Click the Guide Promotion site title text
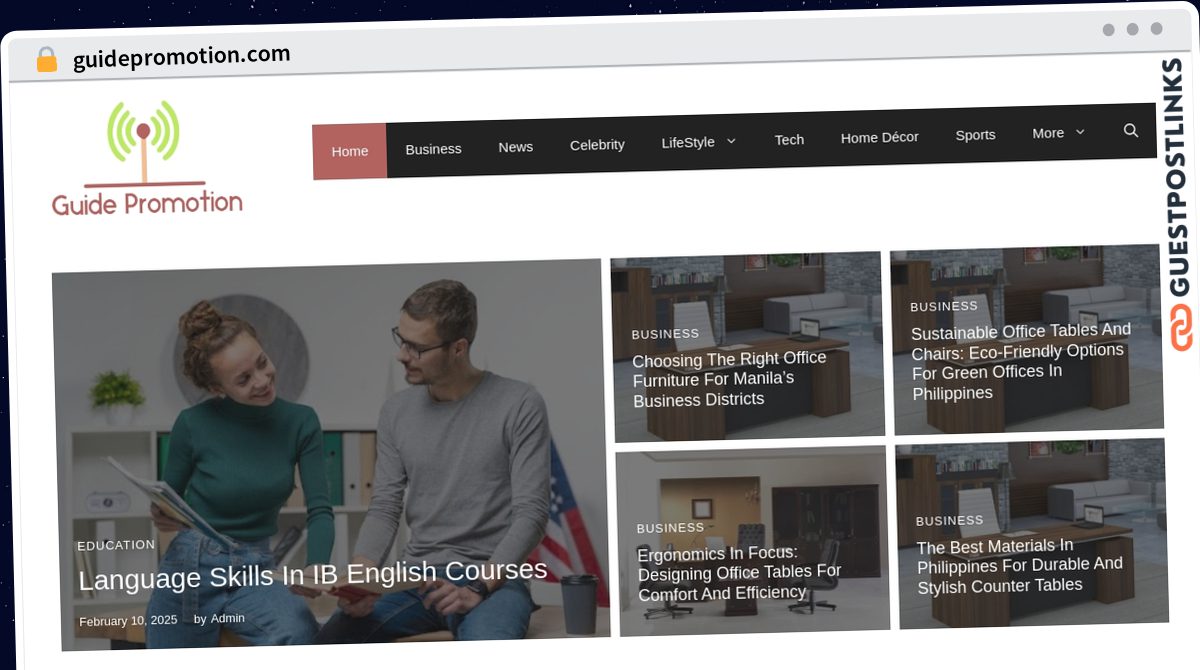 coord(147,204)
